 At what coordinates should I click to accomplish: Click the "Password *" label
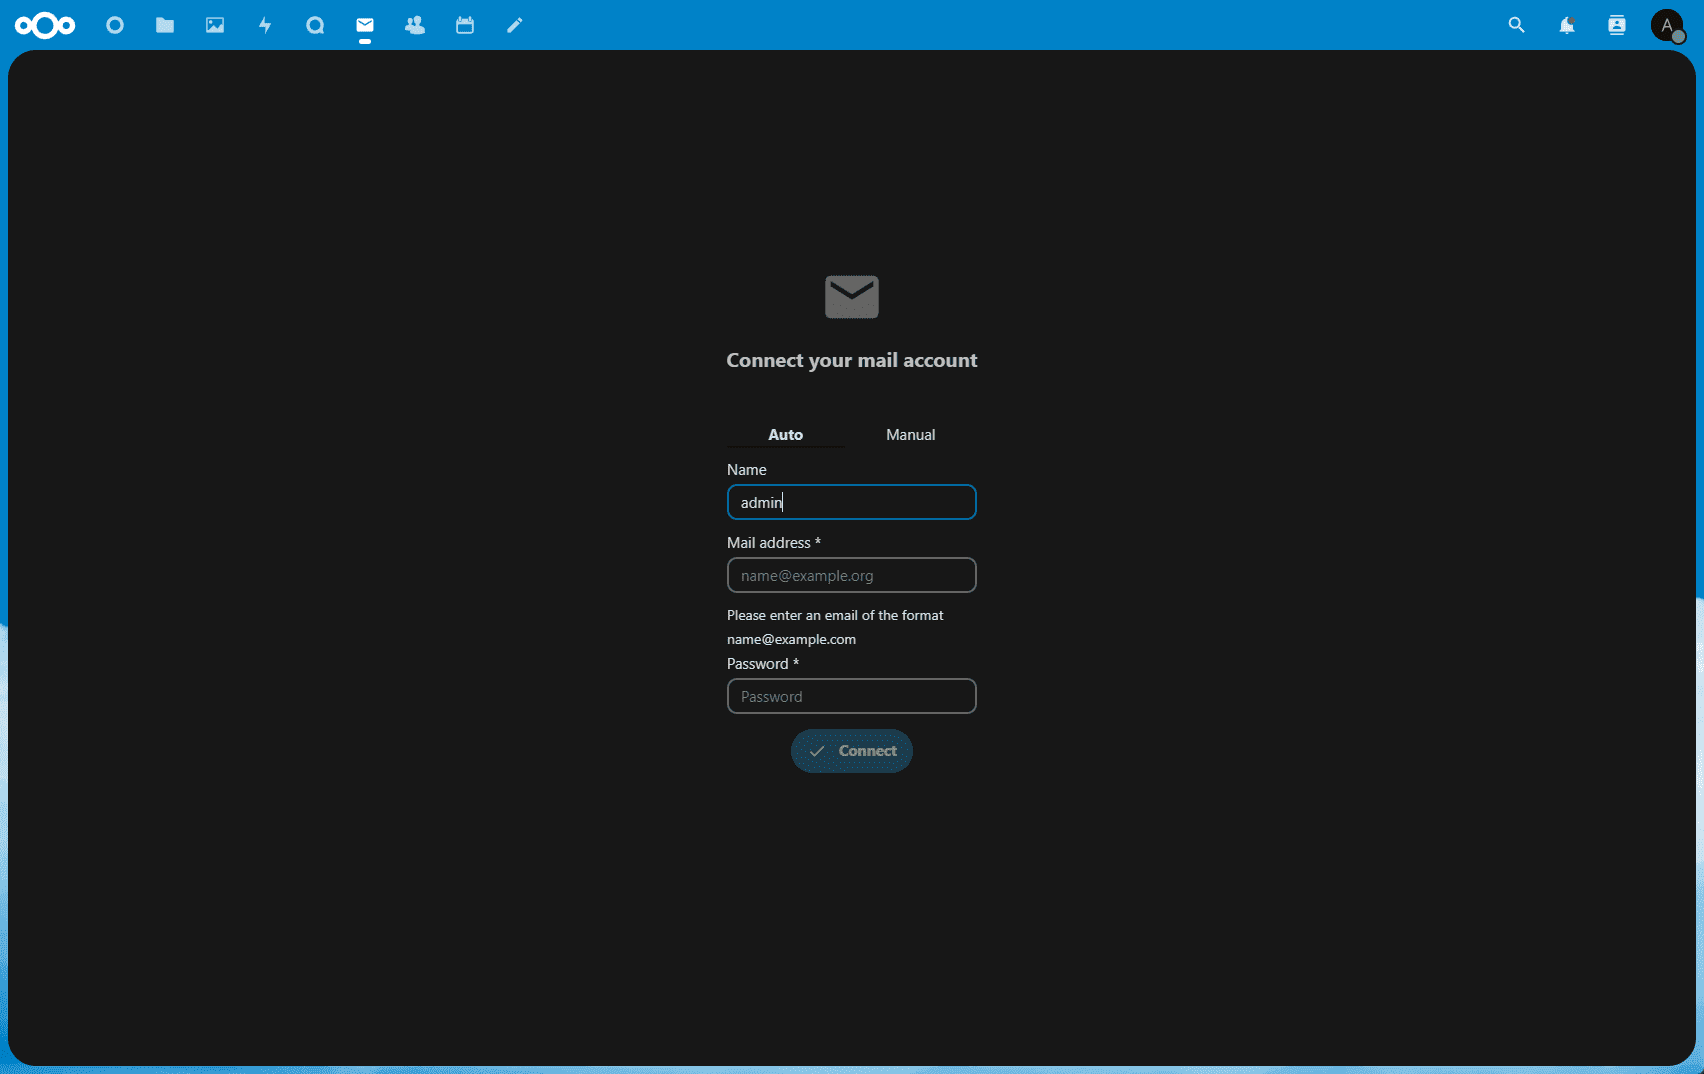tap(763, 663)
